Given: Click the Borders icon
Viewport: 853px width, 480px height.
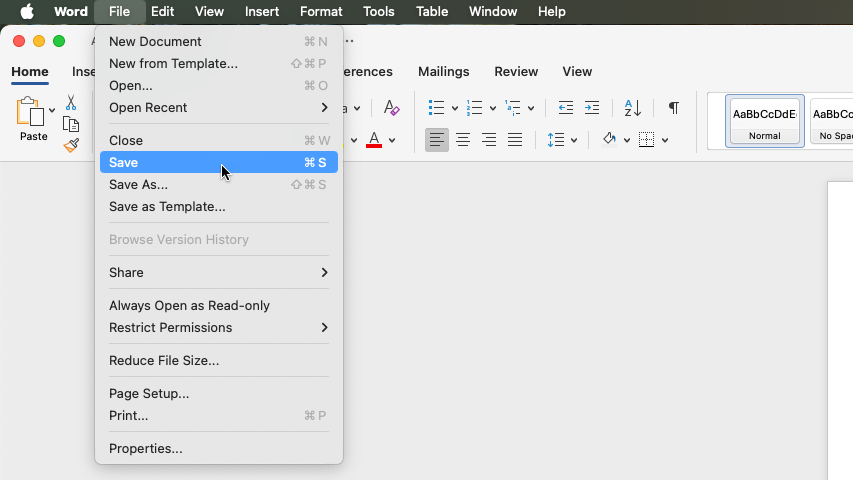Looking at the screenshot, I should 646,140.
